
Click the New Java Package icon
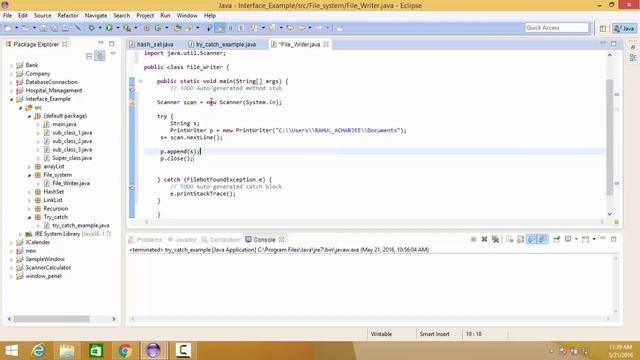(147, 28)
